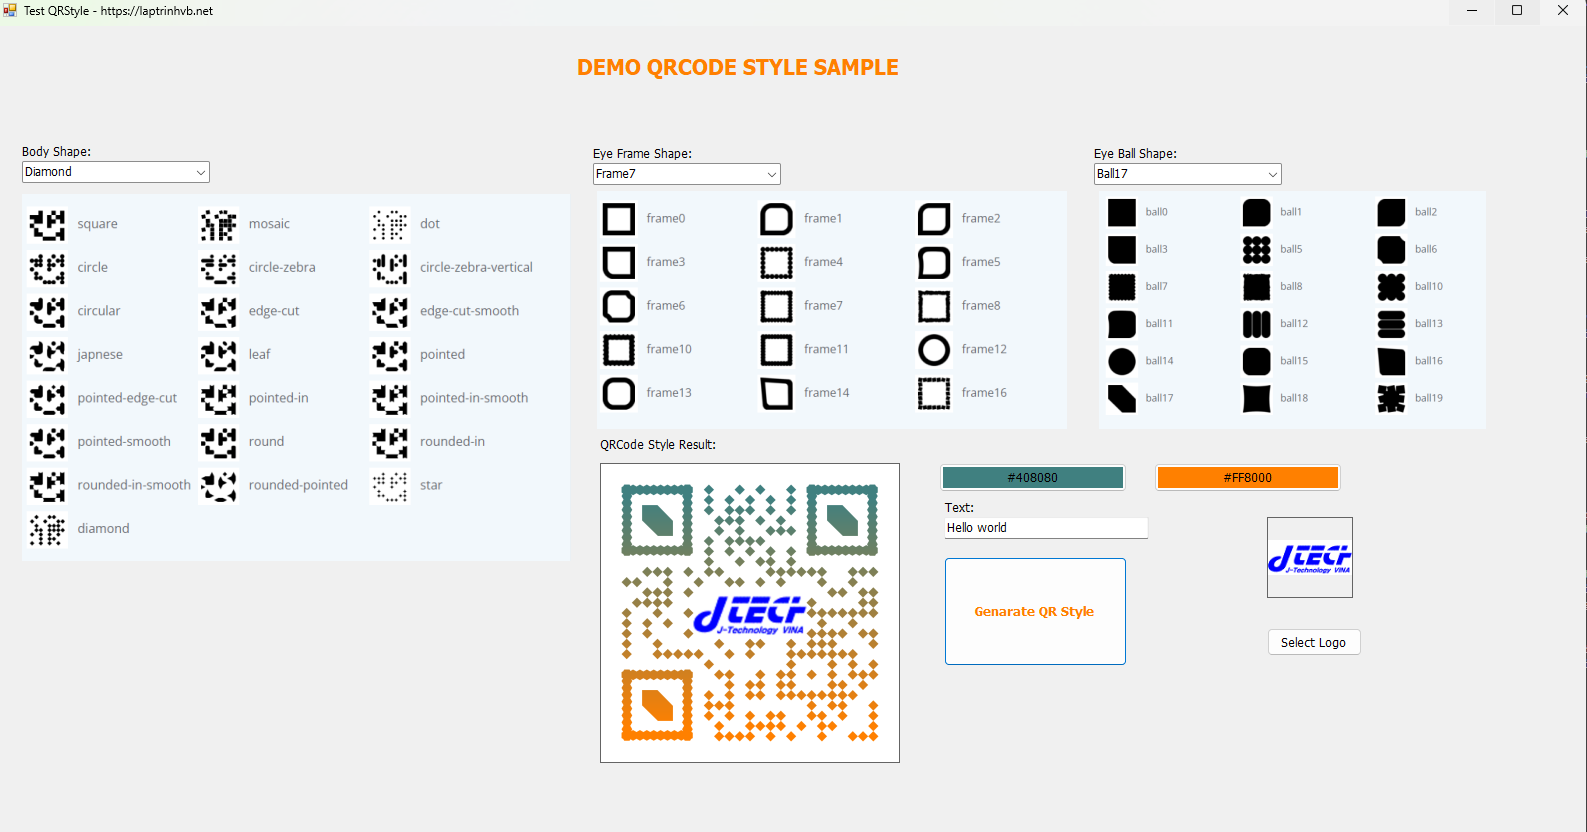The height and width of the screenshot is (832, 1587).
Task: Click the generated QR code result image
Action: coord(750,613)
